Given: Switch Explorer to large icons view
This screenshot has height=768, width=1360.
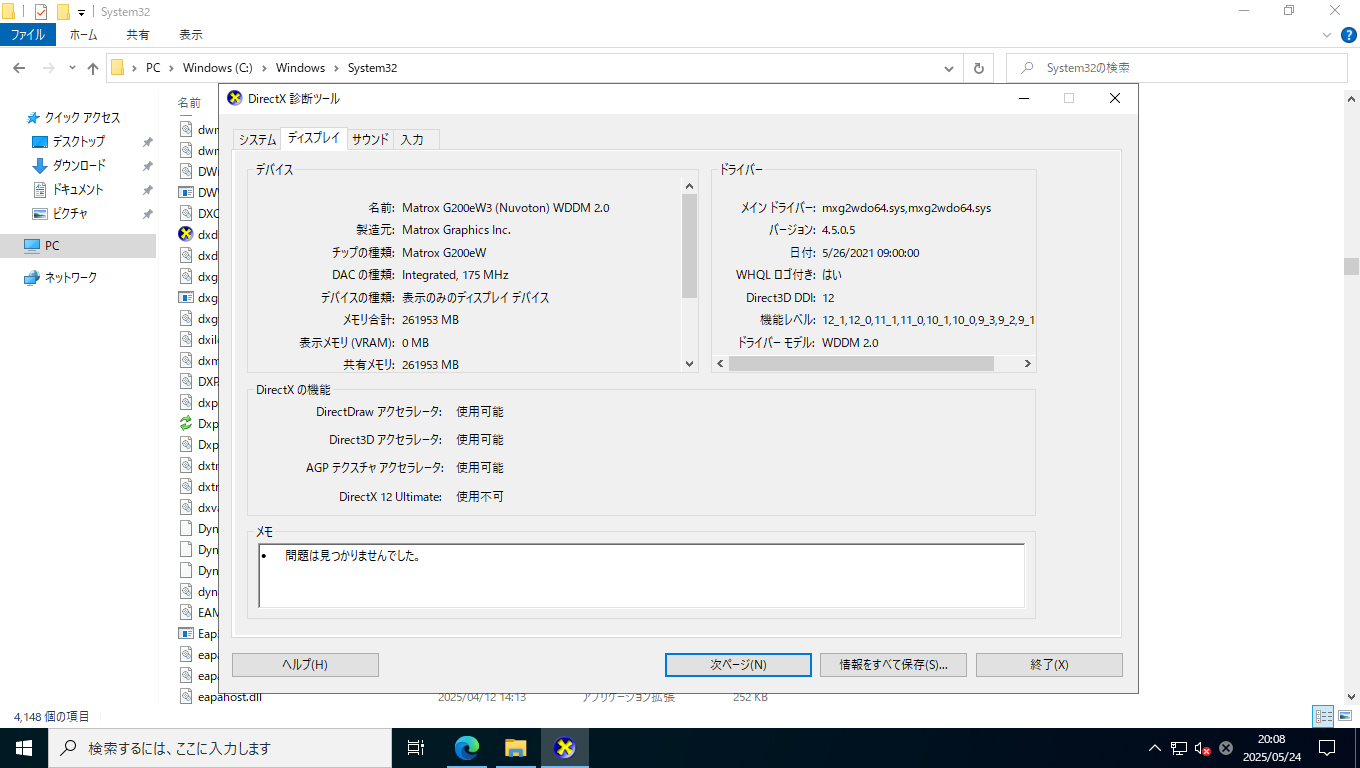Looking at the screenshot, I should (1346, 716).
